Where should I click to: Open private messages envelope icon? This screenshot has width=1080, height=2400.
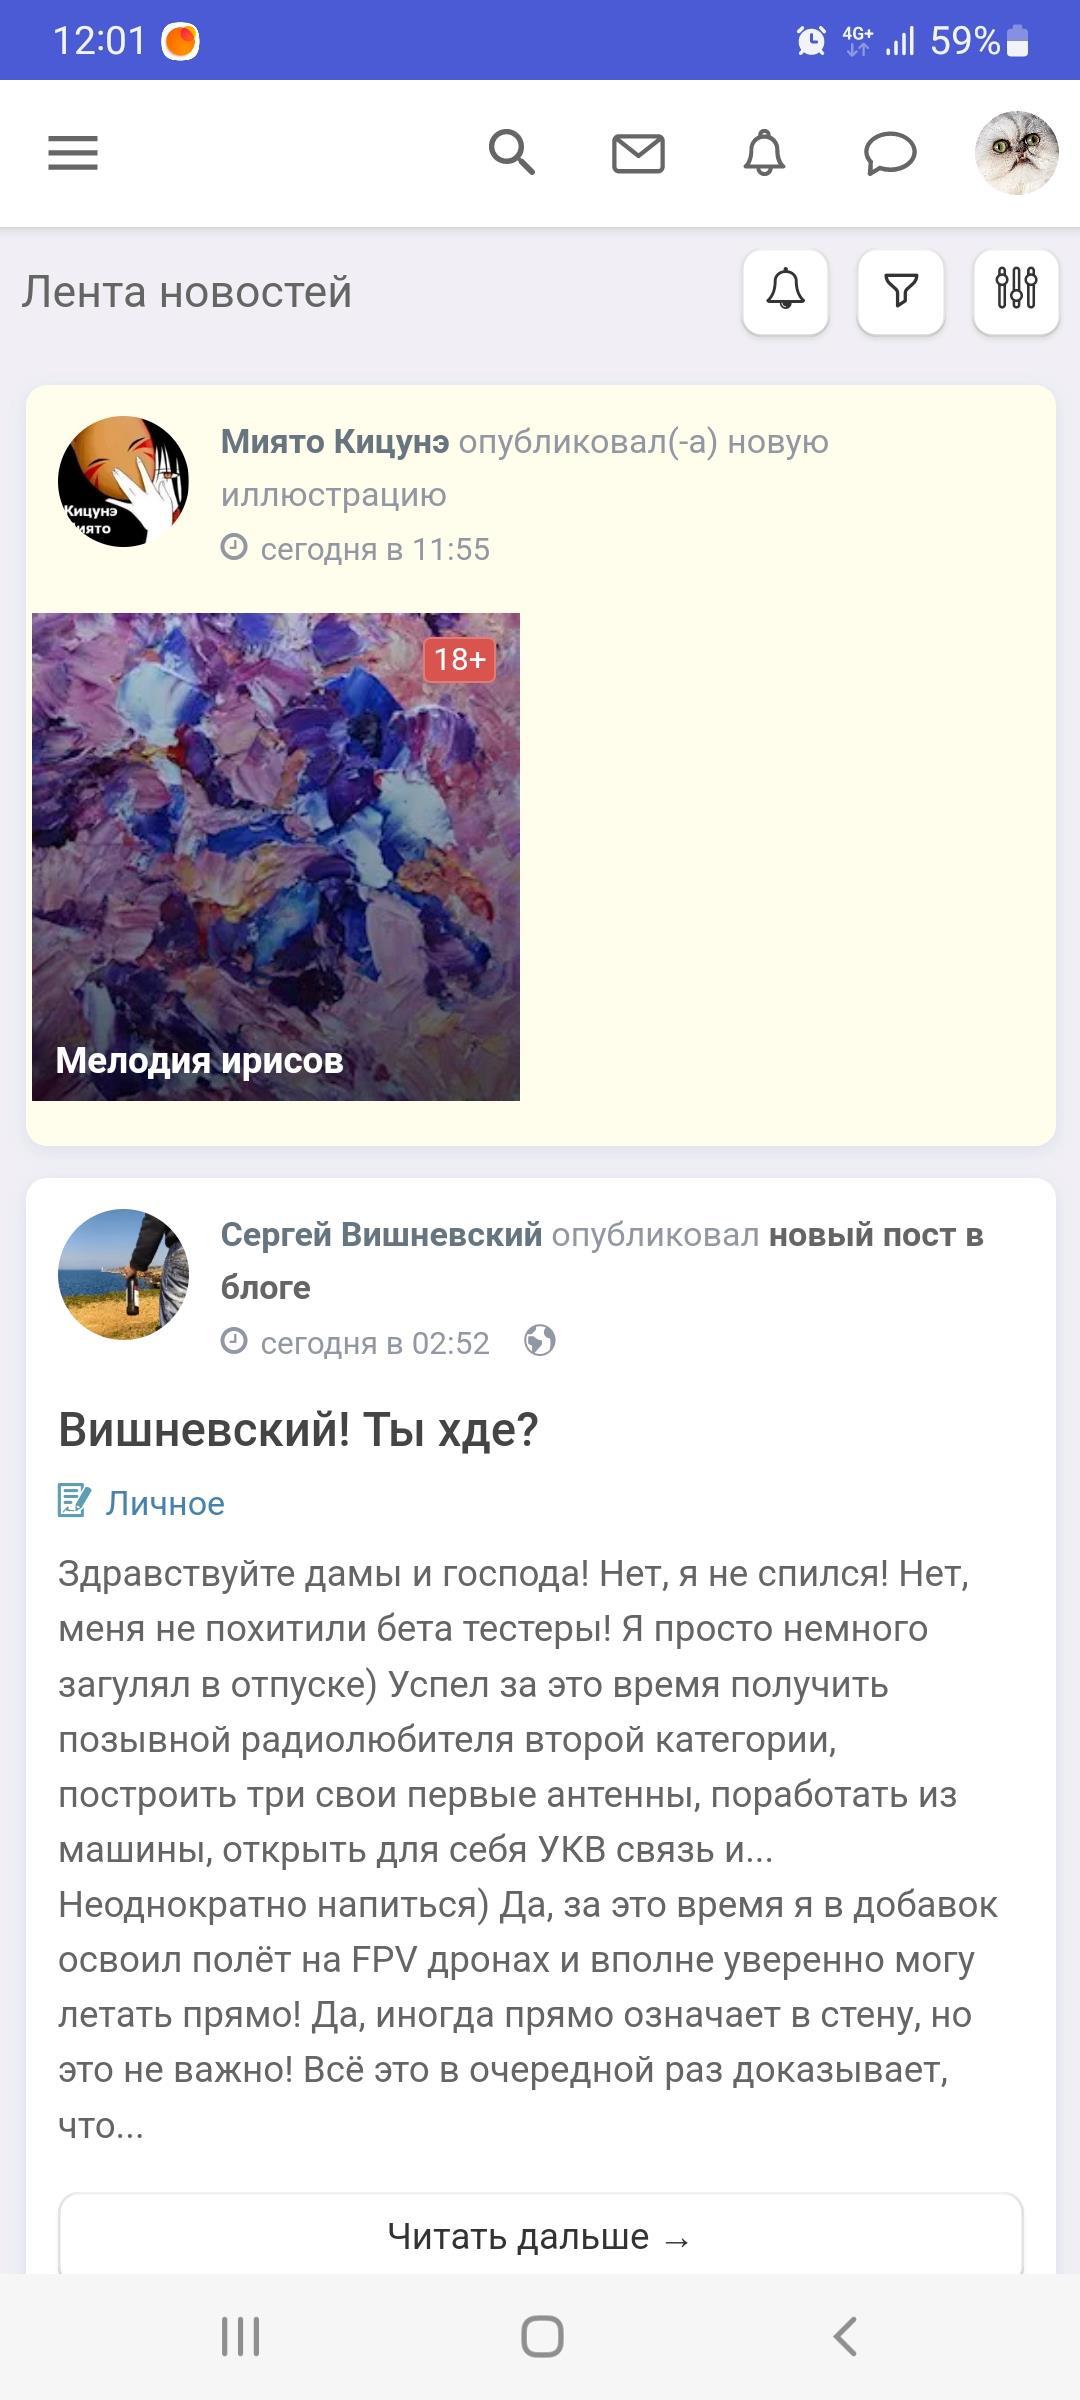pyautogui.click(x=638, y=154)
